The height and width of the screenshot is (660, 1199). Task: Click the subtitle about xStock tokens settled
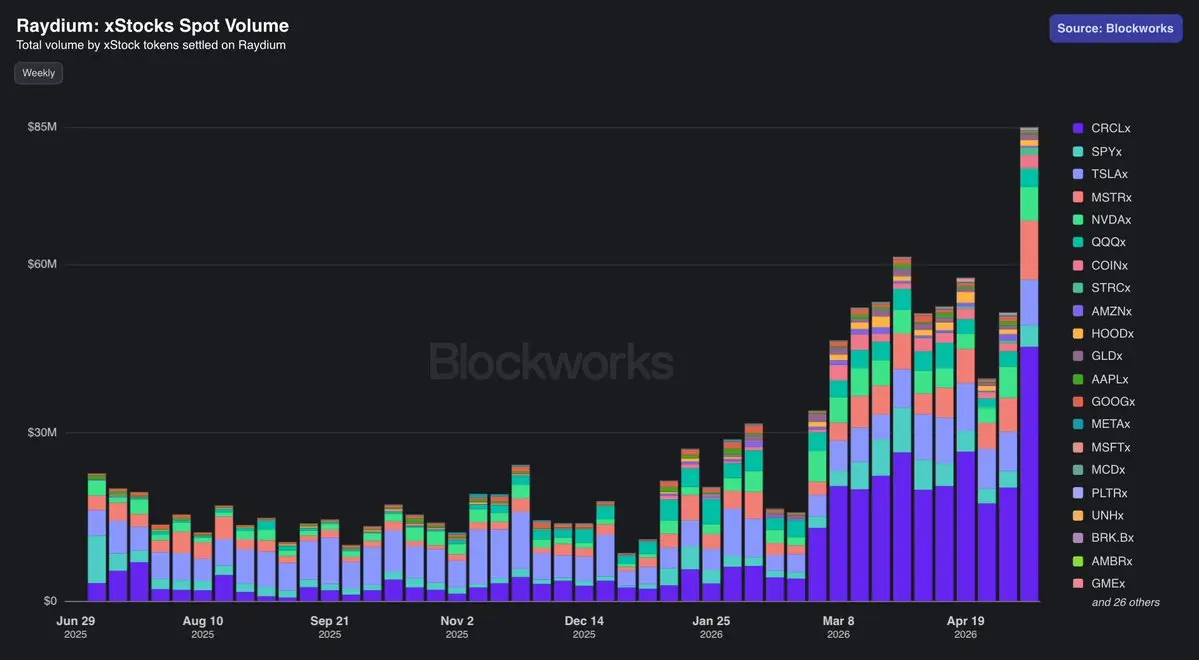pos(151,45)
